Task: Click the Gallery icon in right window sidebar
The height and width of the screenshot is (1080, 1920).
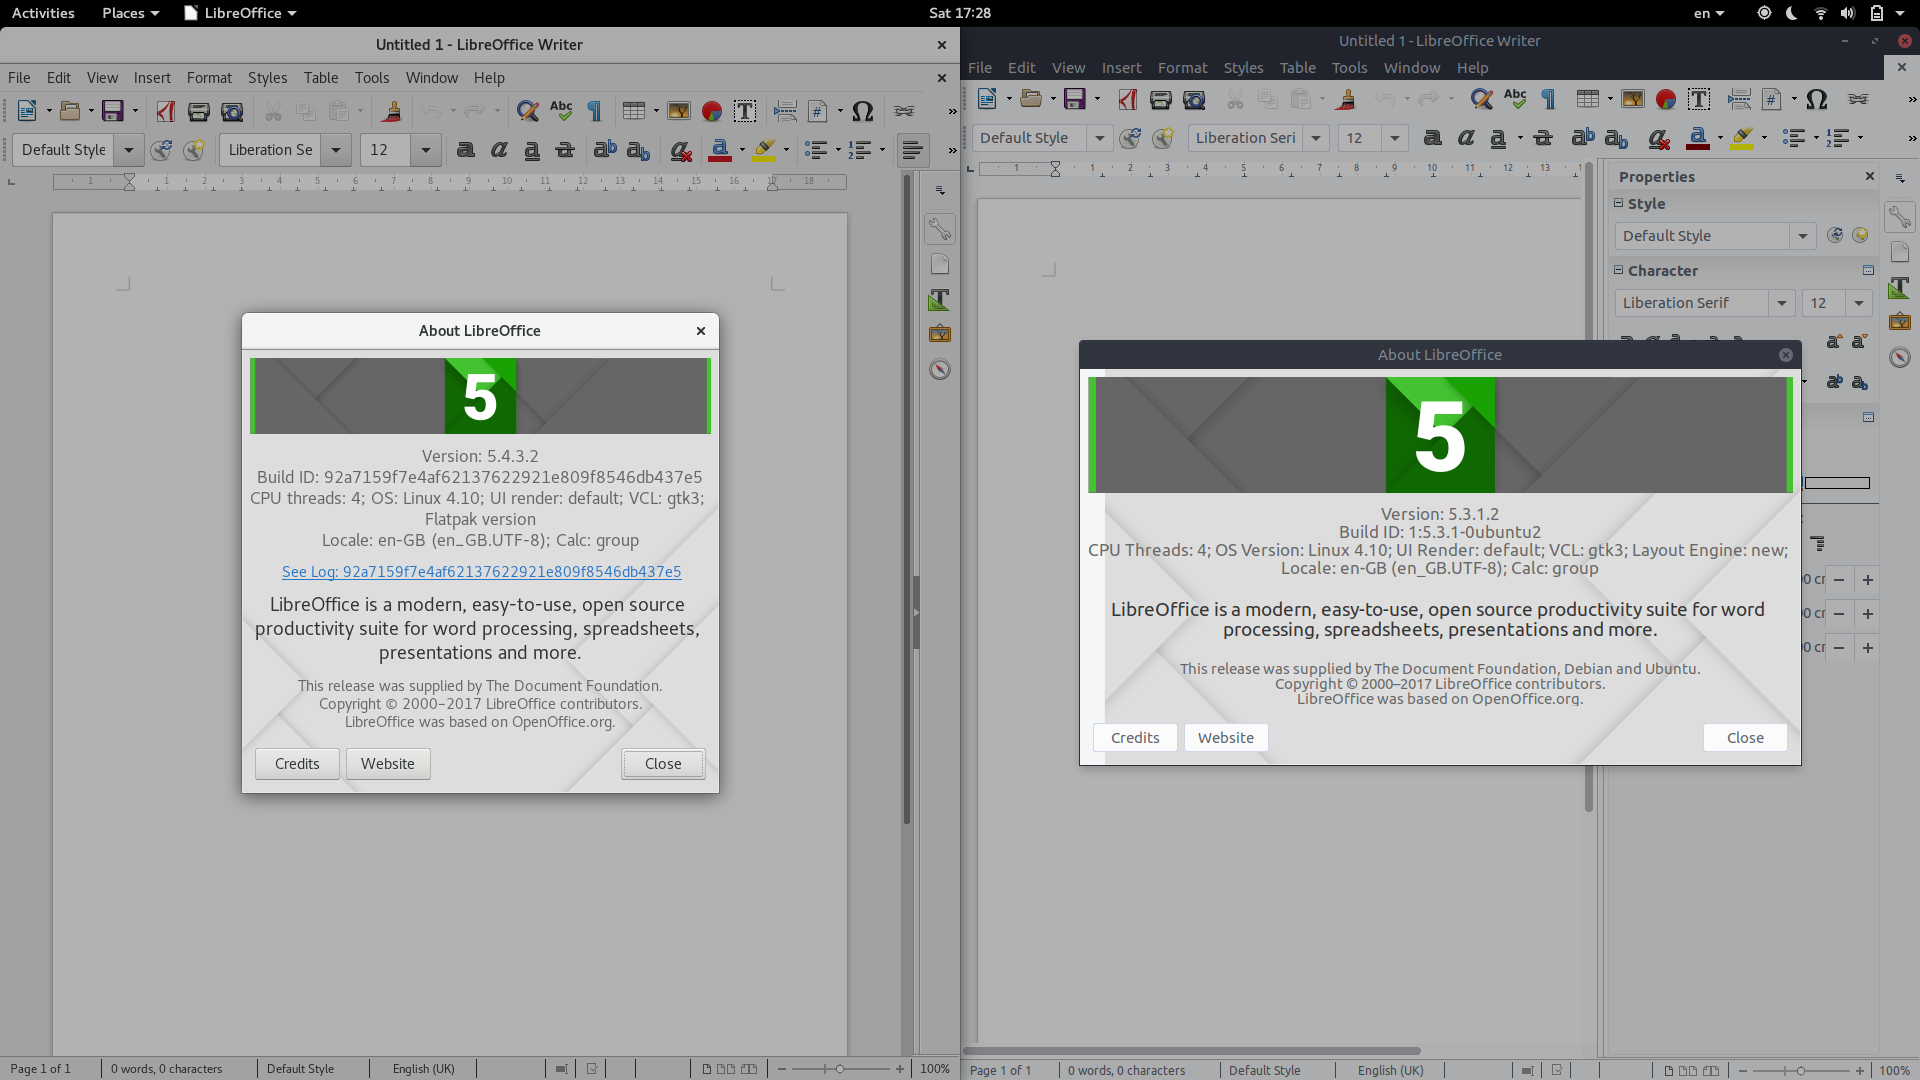Action: tap(1899, 322)
